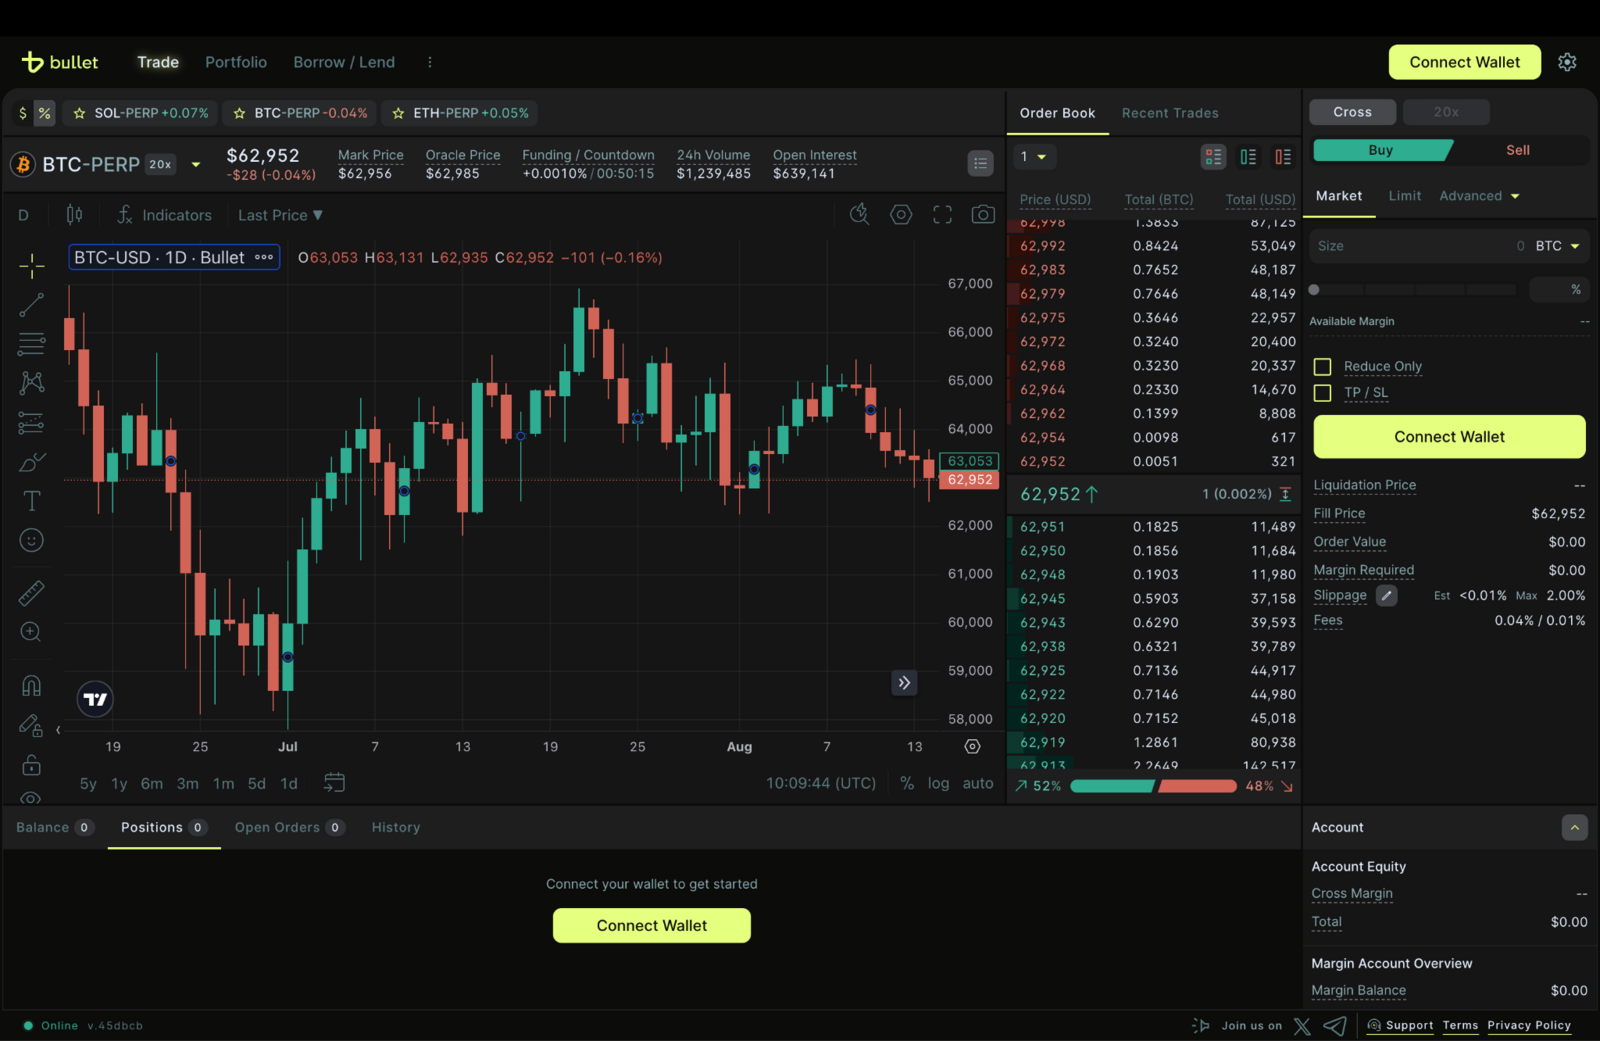Switch to the Open Orders tab
Screen dimensions: 1600x1041
(x=289, y=827)
